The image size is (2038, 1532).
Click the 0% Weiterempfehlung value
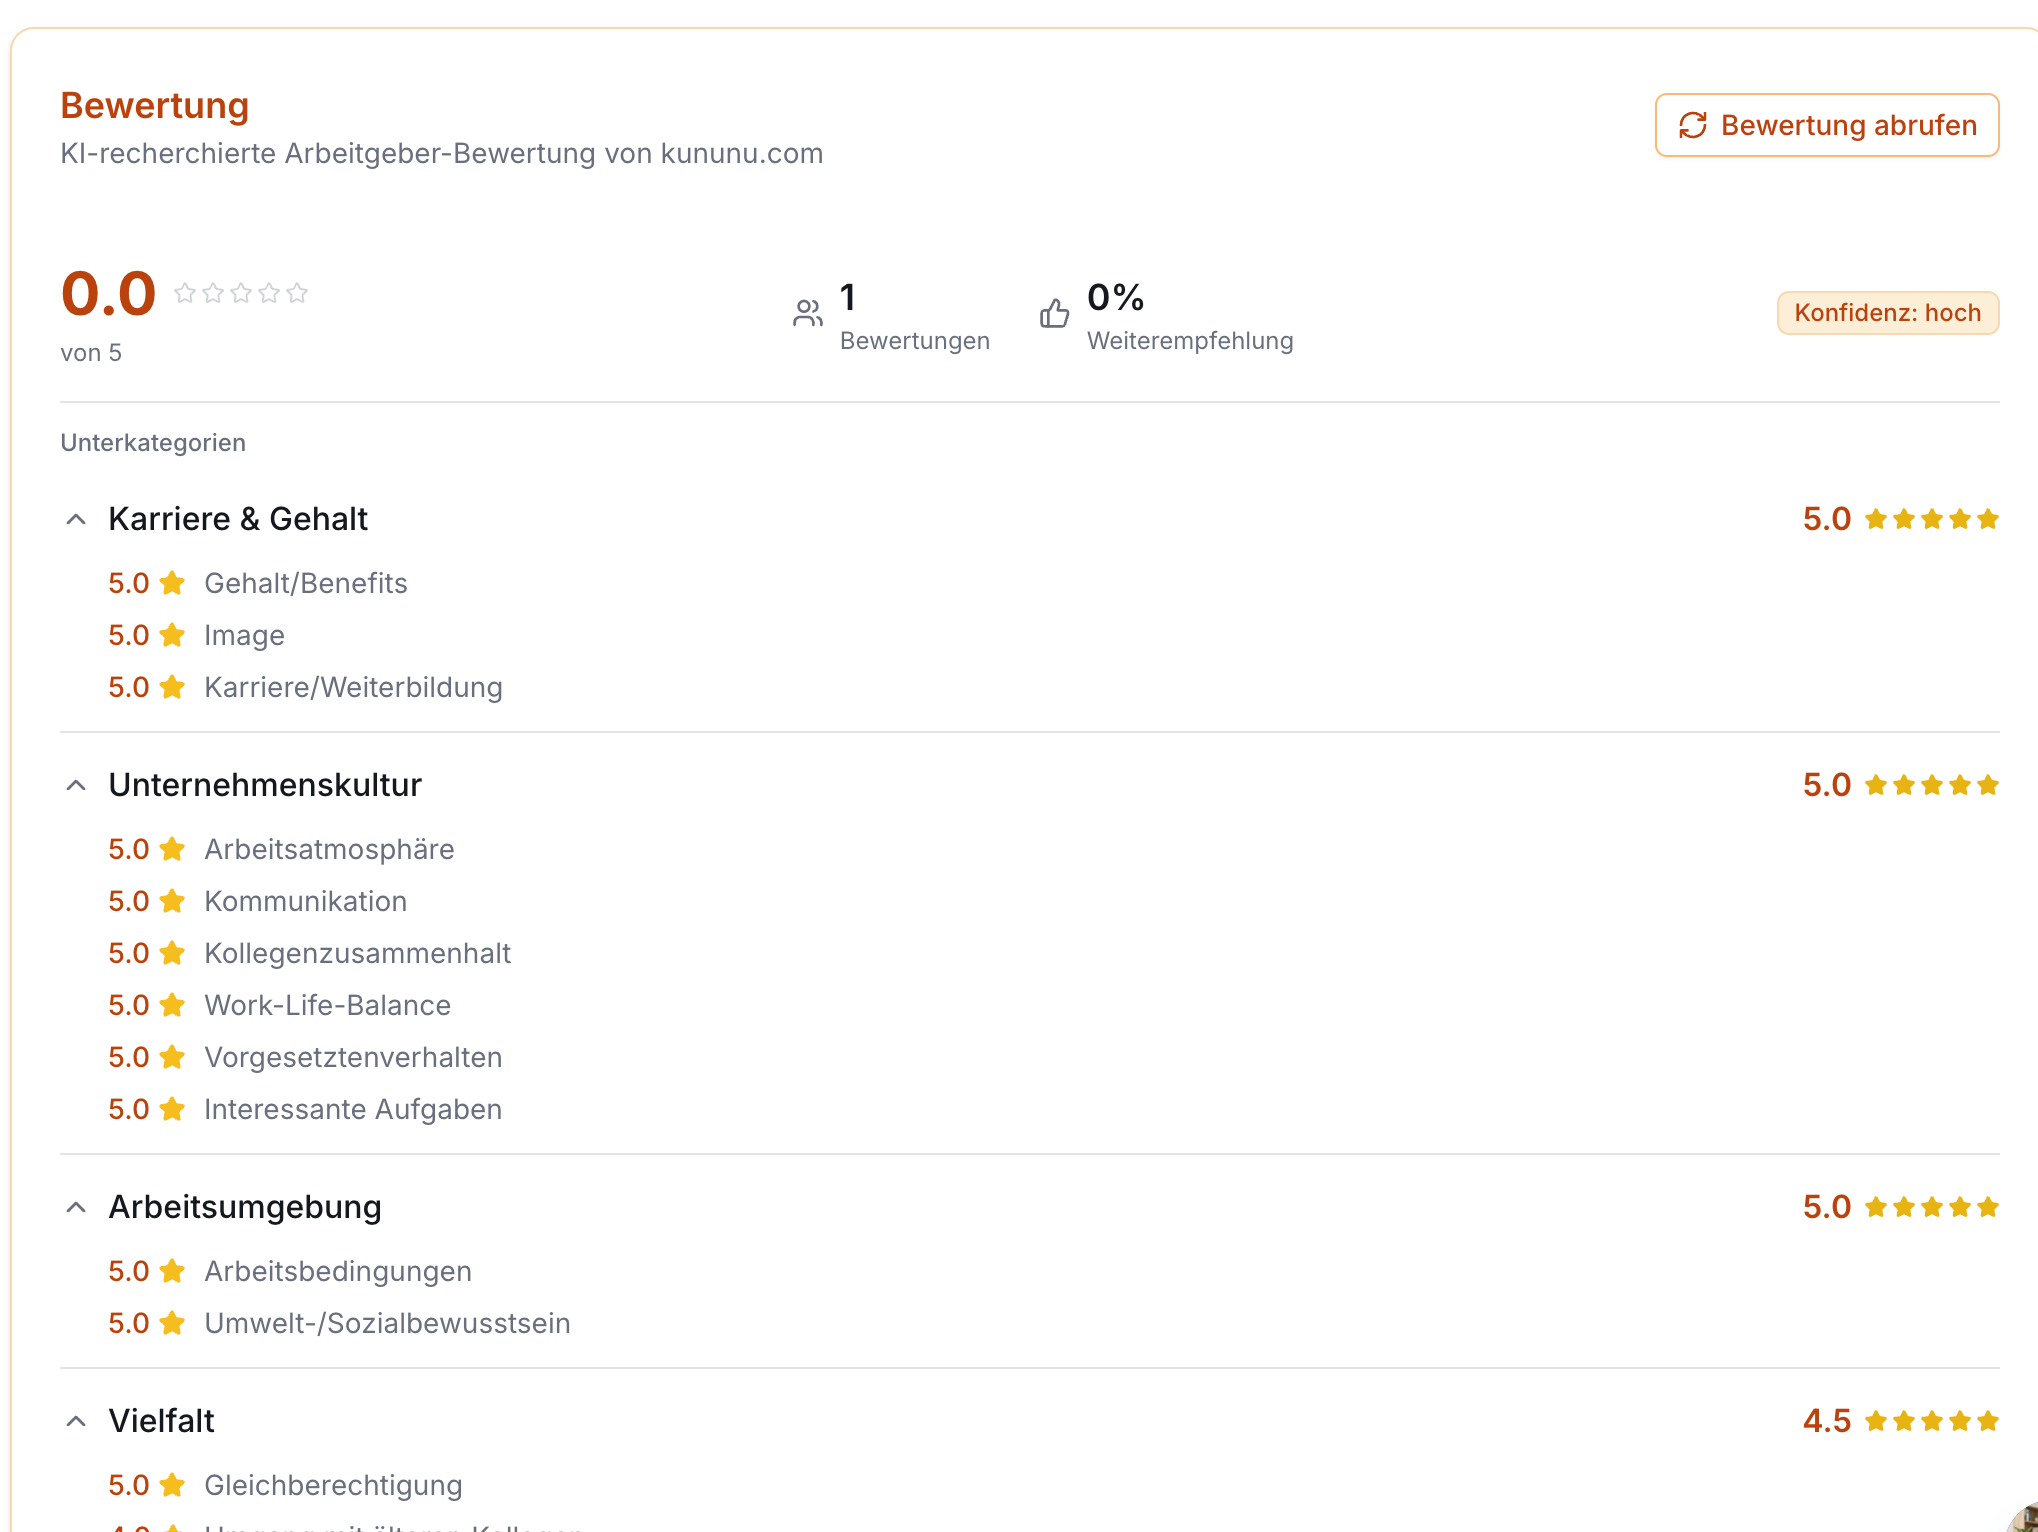click(x=1116, y=297)
